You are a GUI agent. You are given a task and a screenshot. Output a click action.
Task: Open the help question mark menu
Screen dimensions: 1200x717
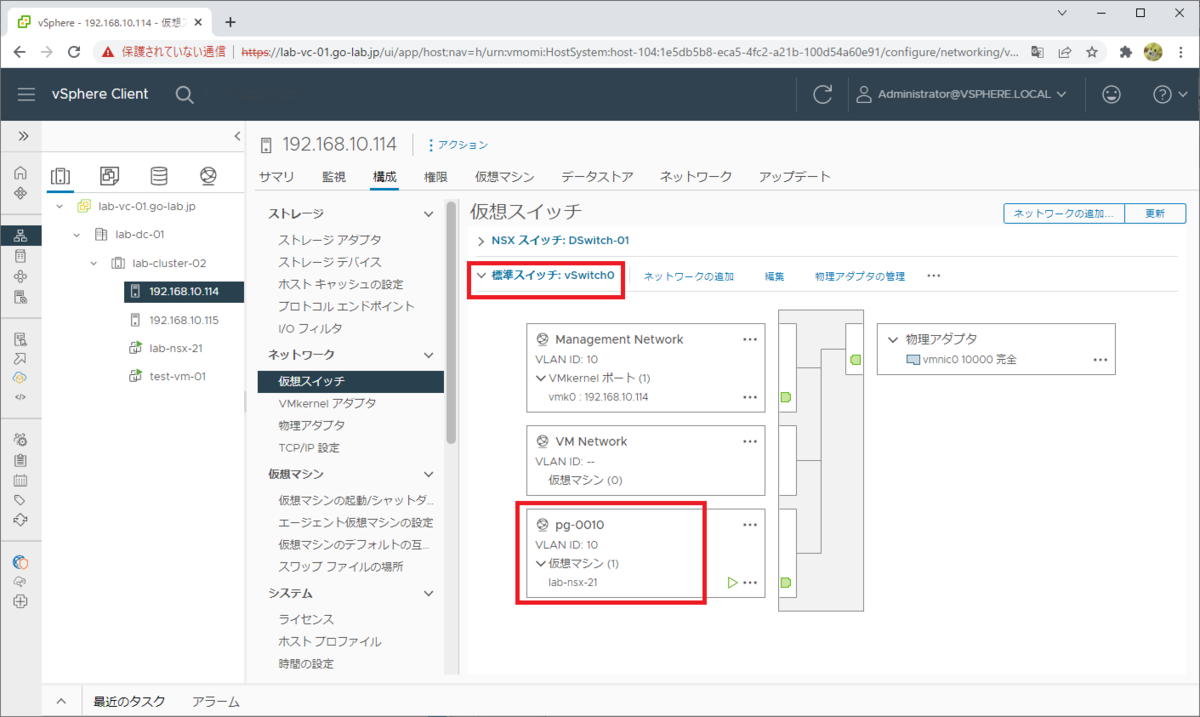tap(1169, 94)
